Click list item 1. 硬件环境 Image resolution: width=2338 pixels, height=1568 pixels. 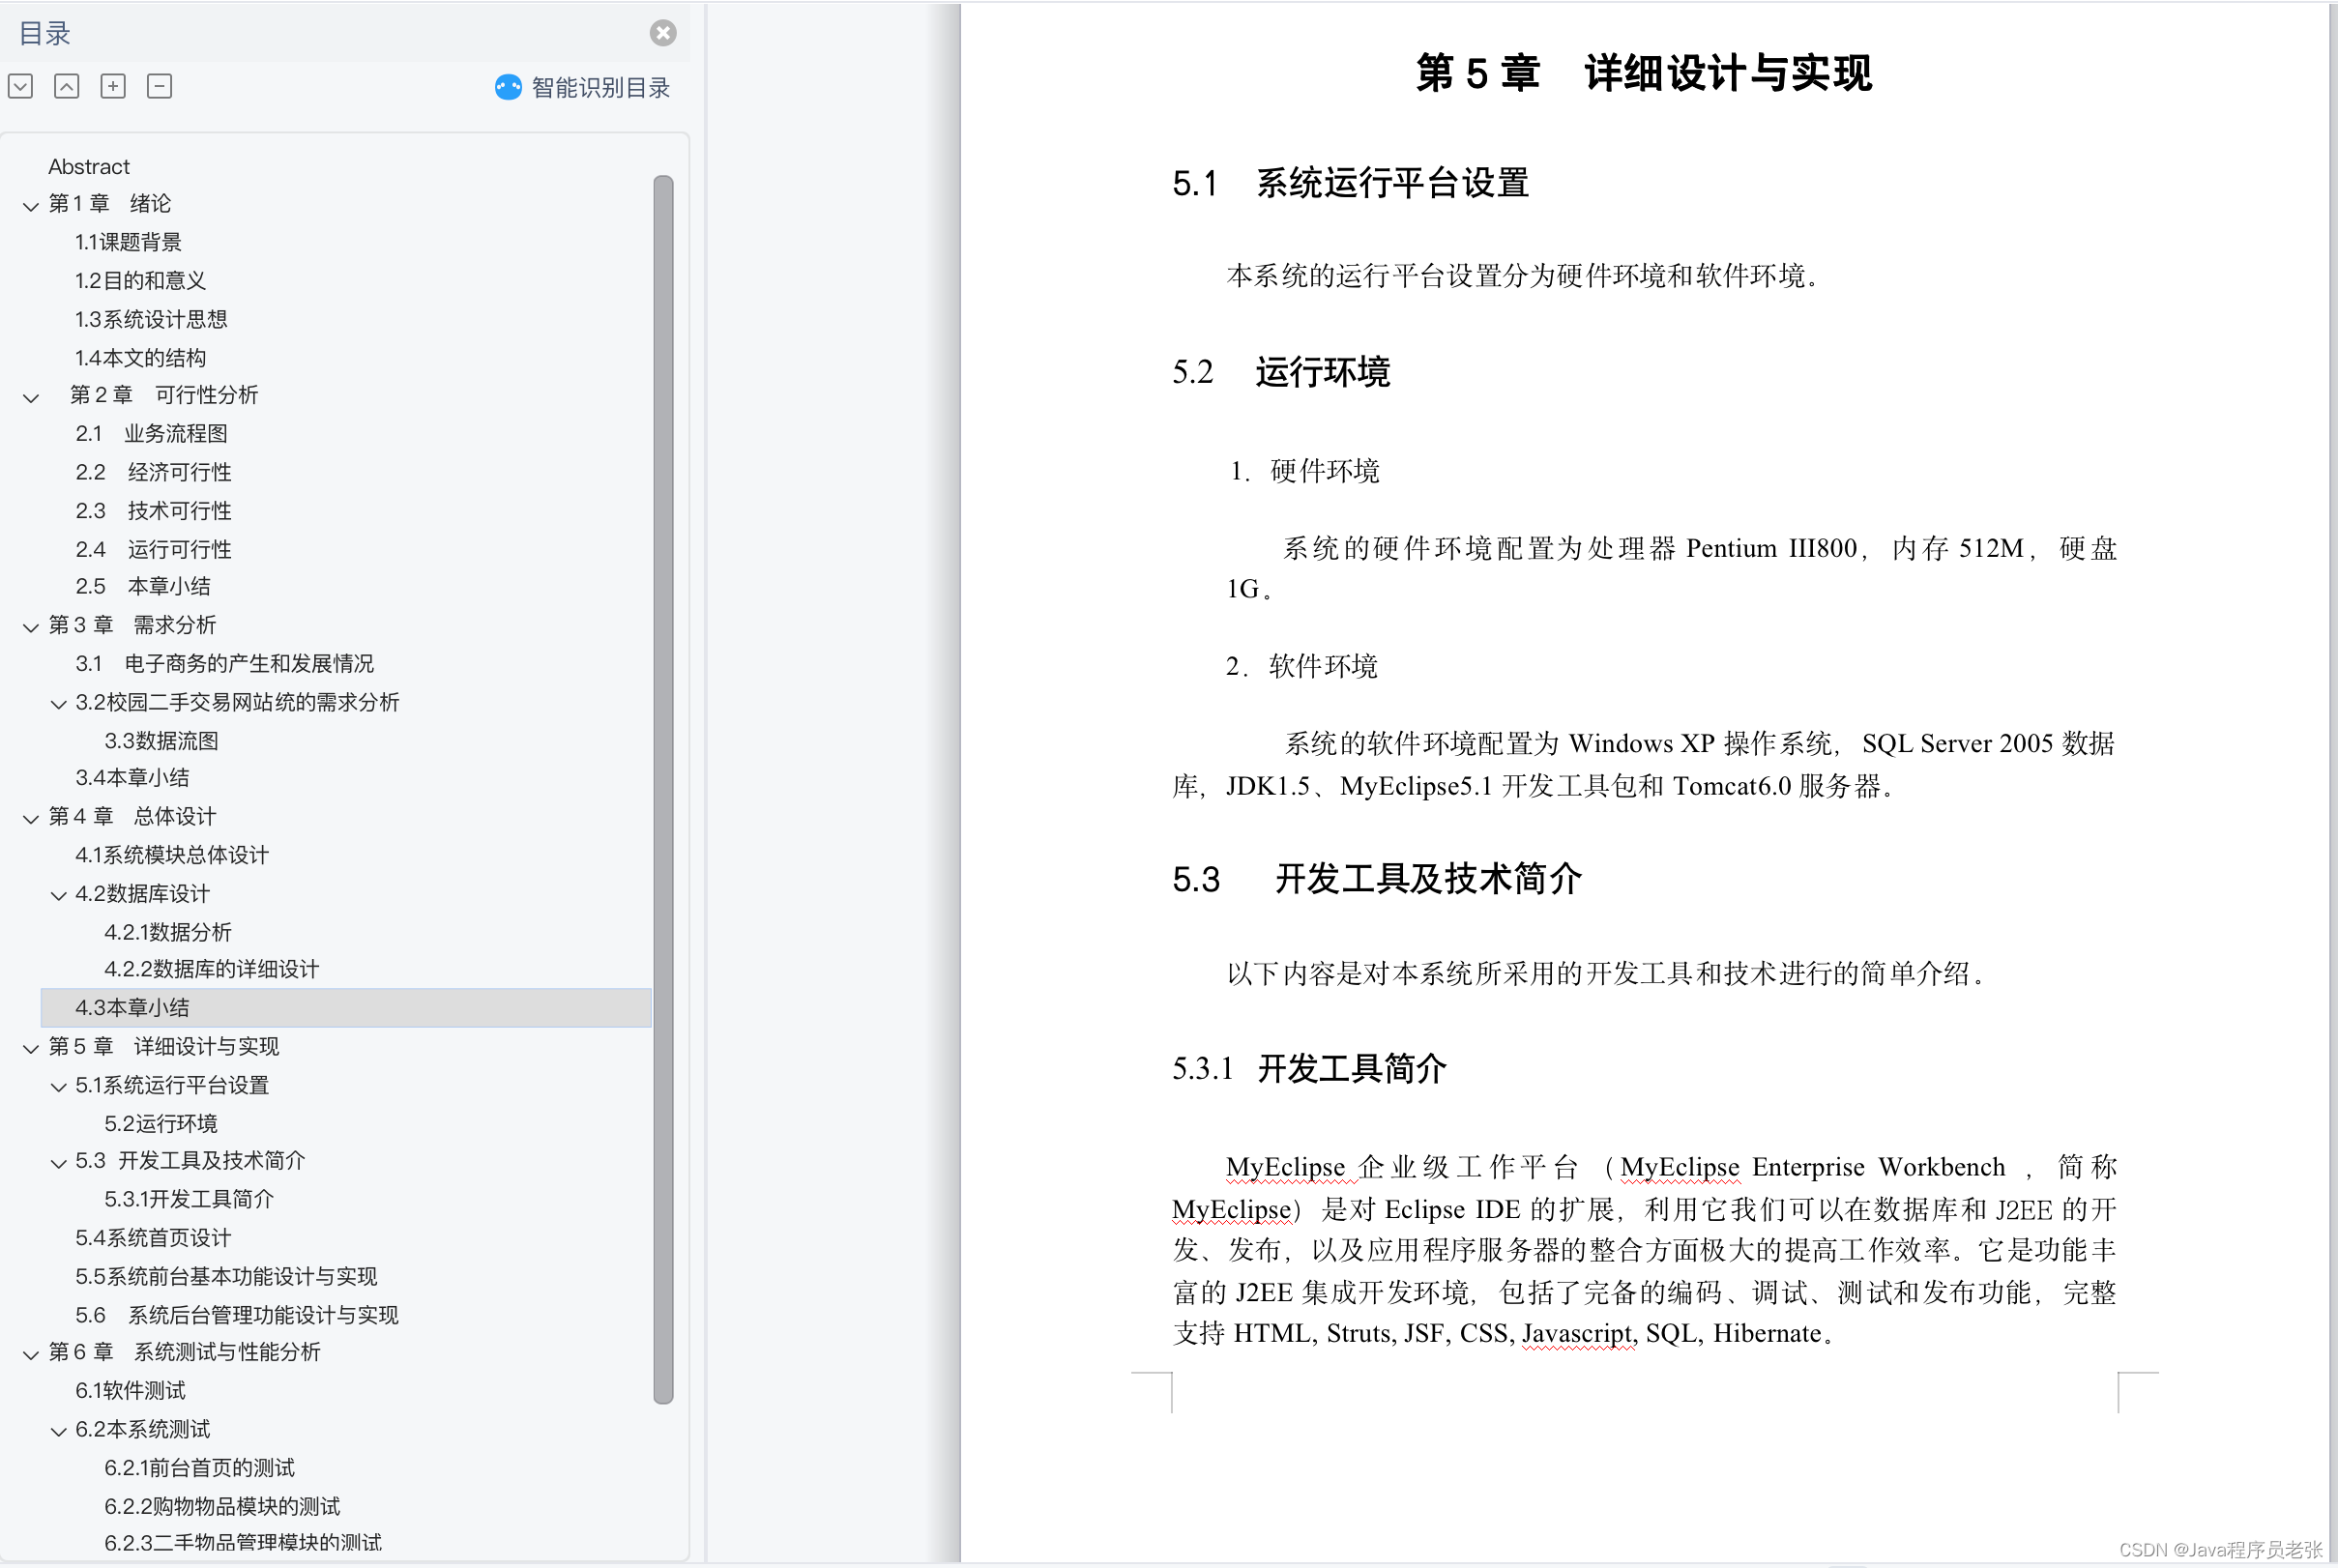pyautogui.click(x=1304, y=471)
